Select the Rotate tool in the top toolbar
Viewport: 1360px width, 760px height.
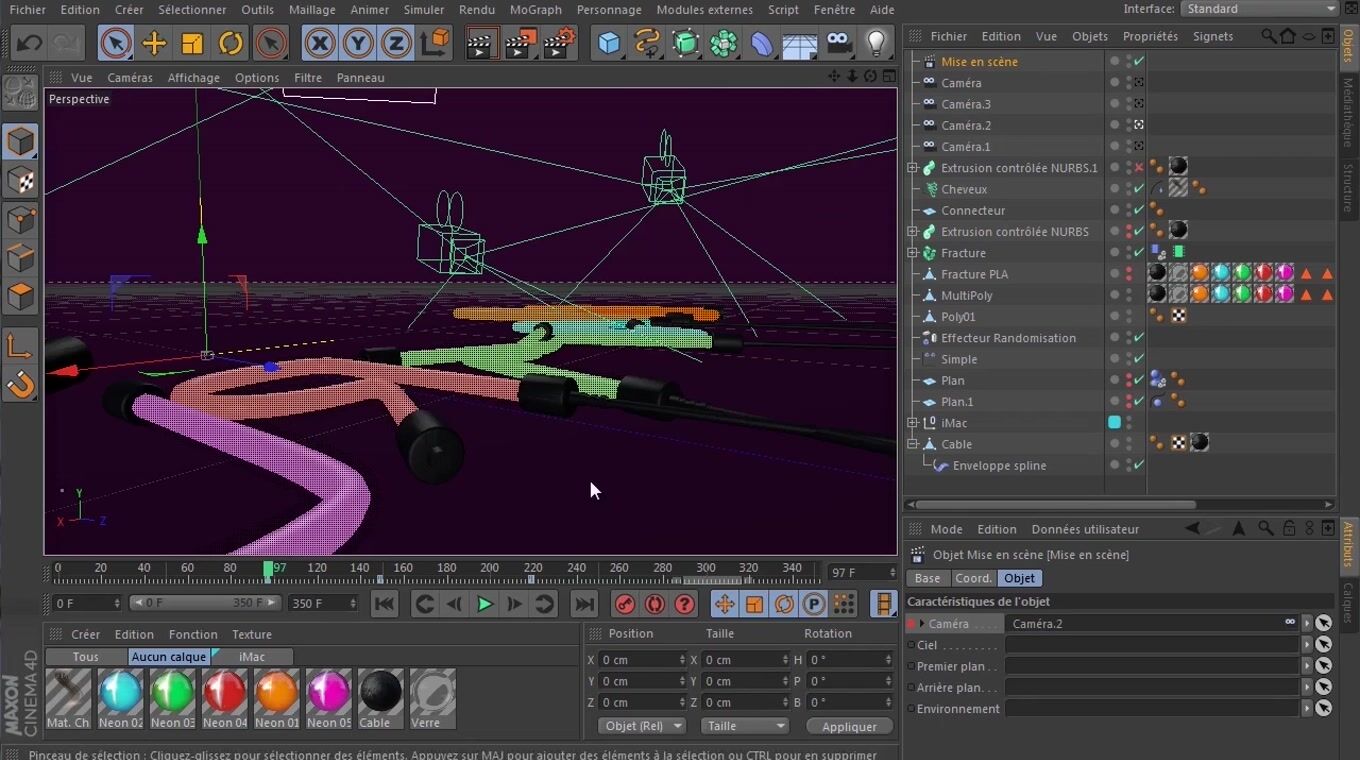click(x=231, y=43)
